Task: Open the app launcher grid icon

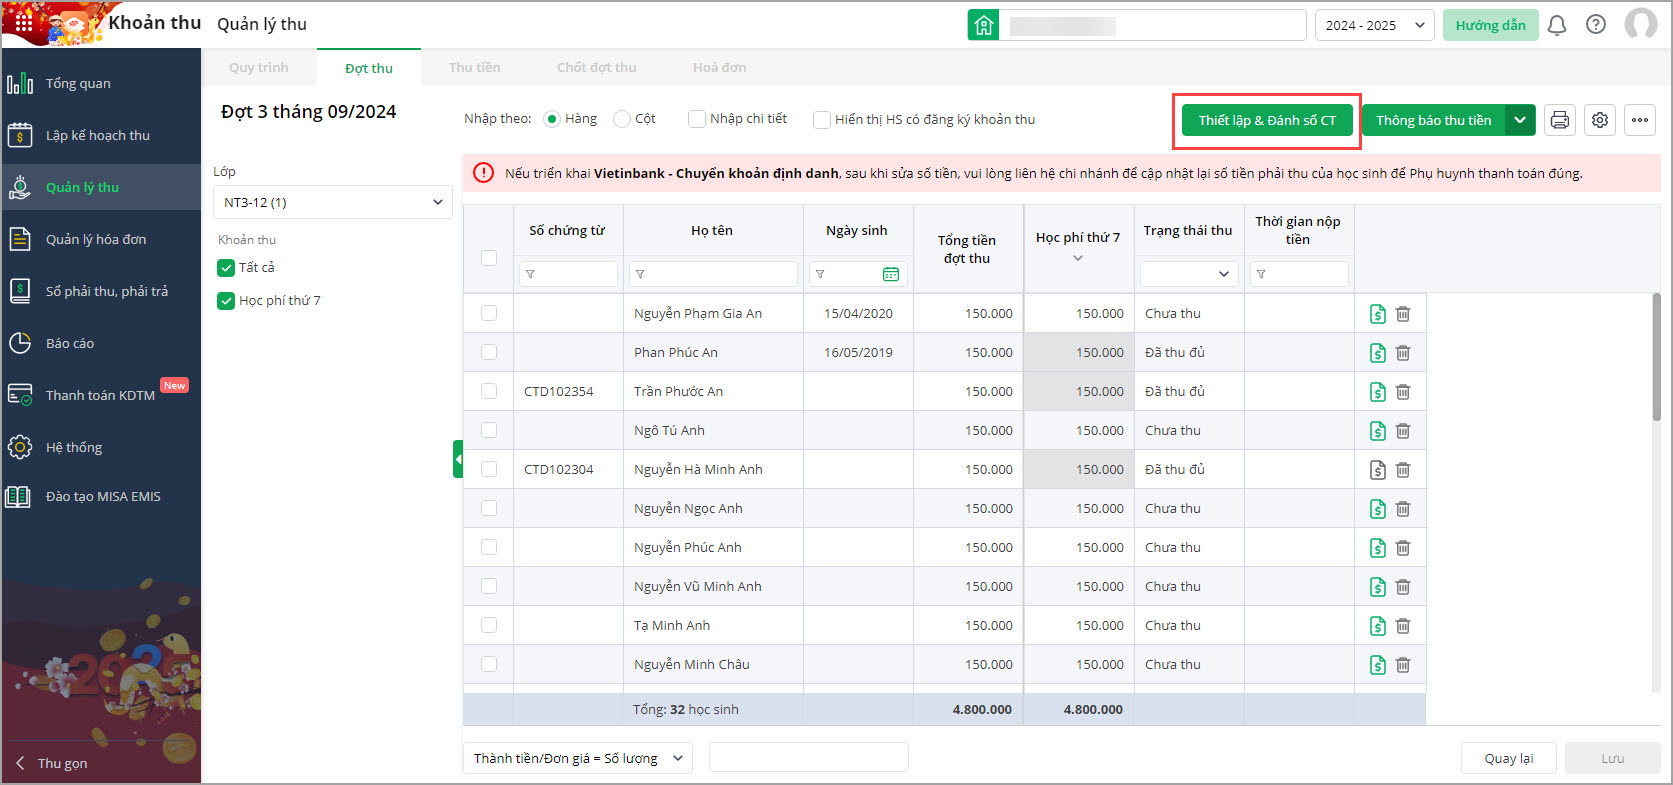Action: [x=24, y=23]
